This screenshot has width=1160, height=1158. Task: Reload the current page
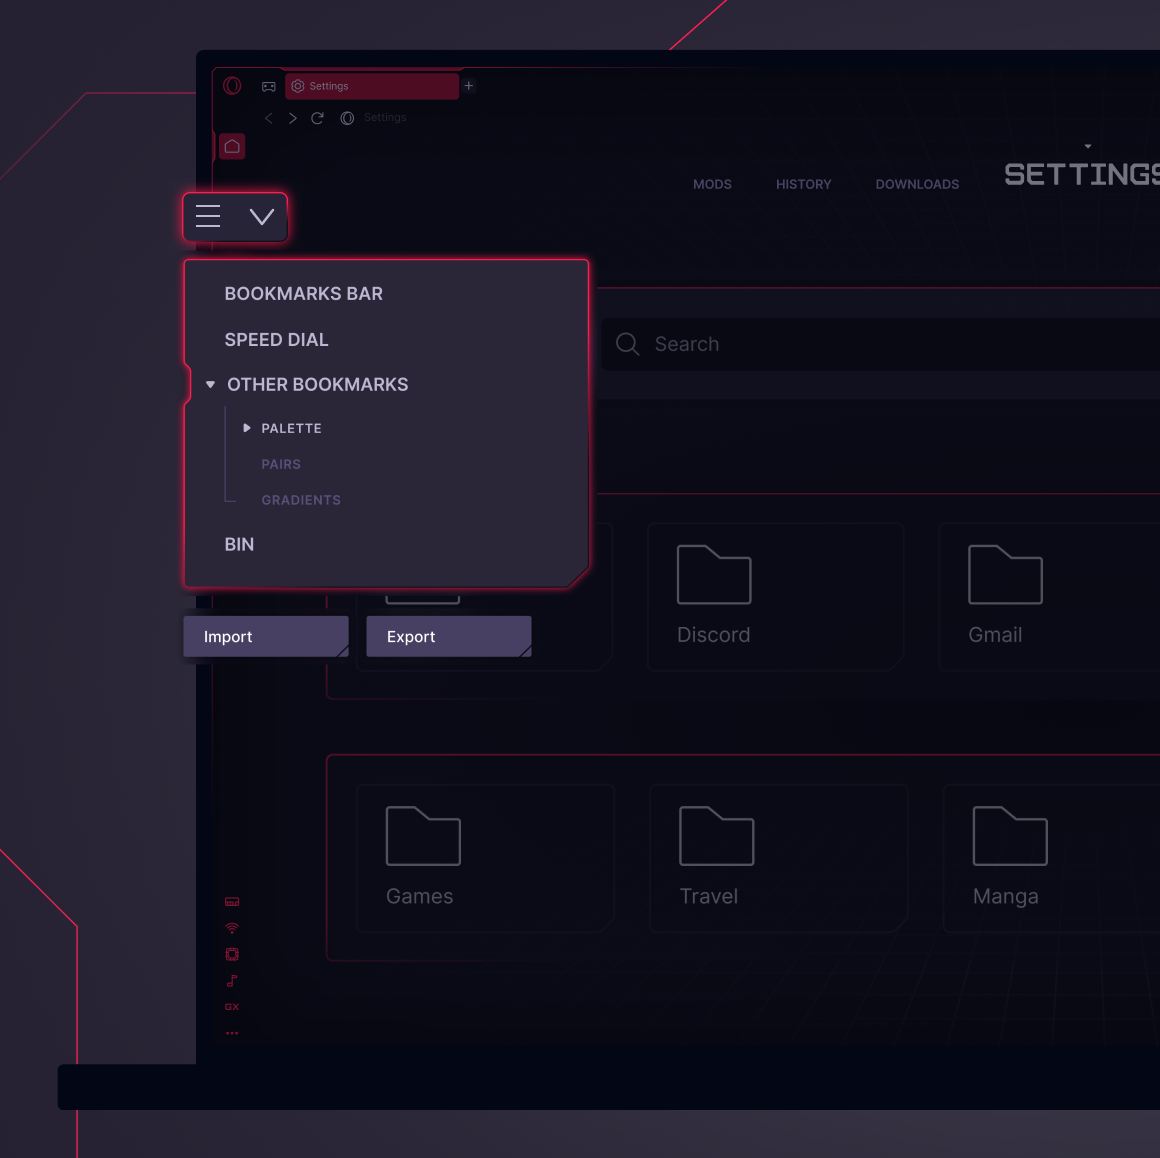coord(317,117)
